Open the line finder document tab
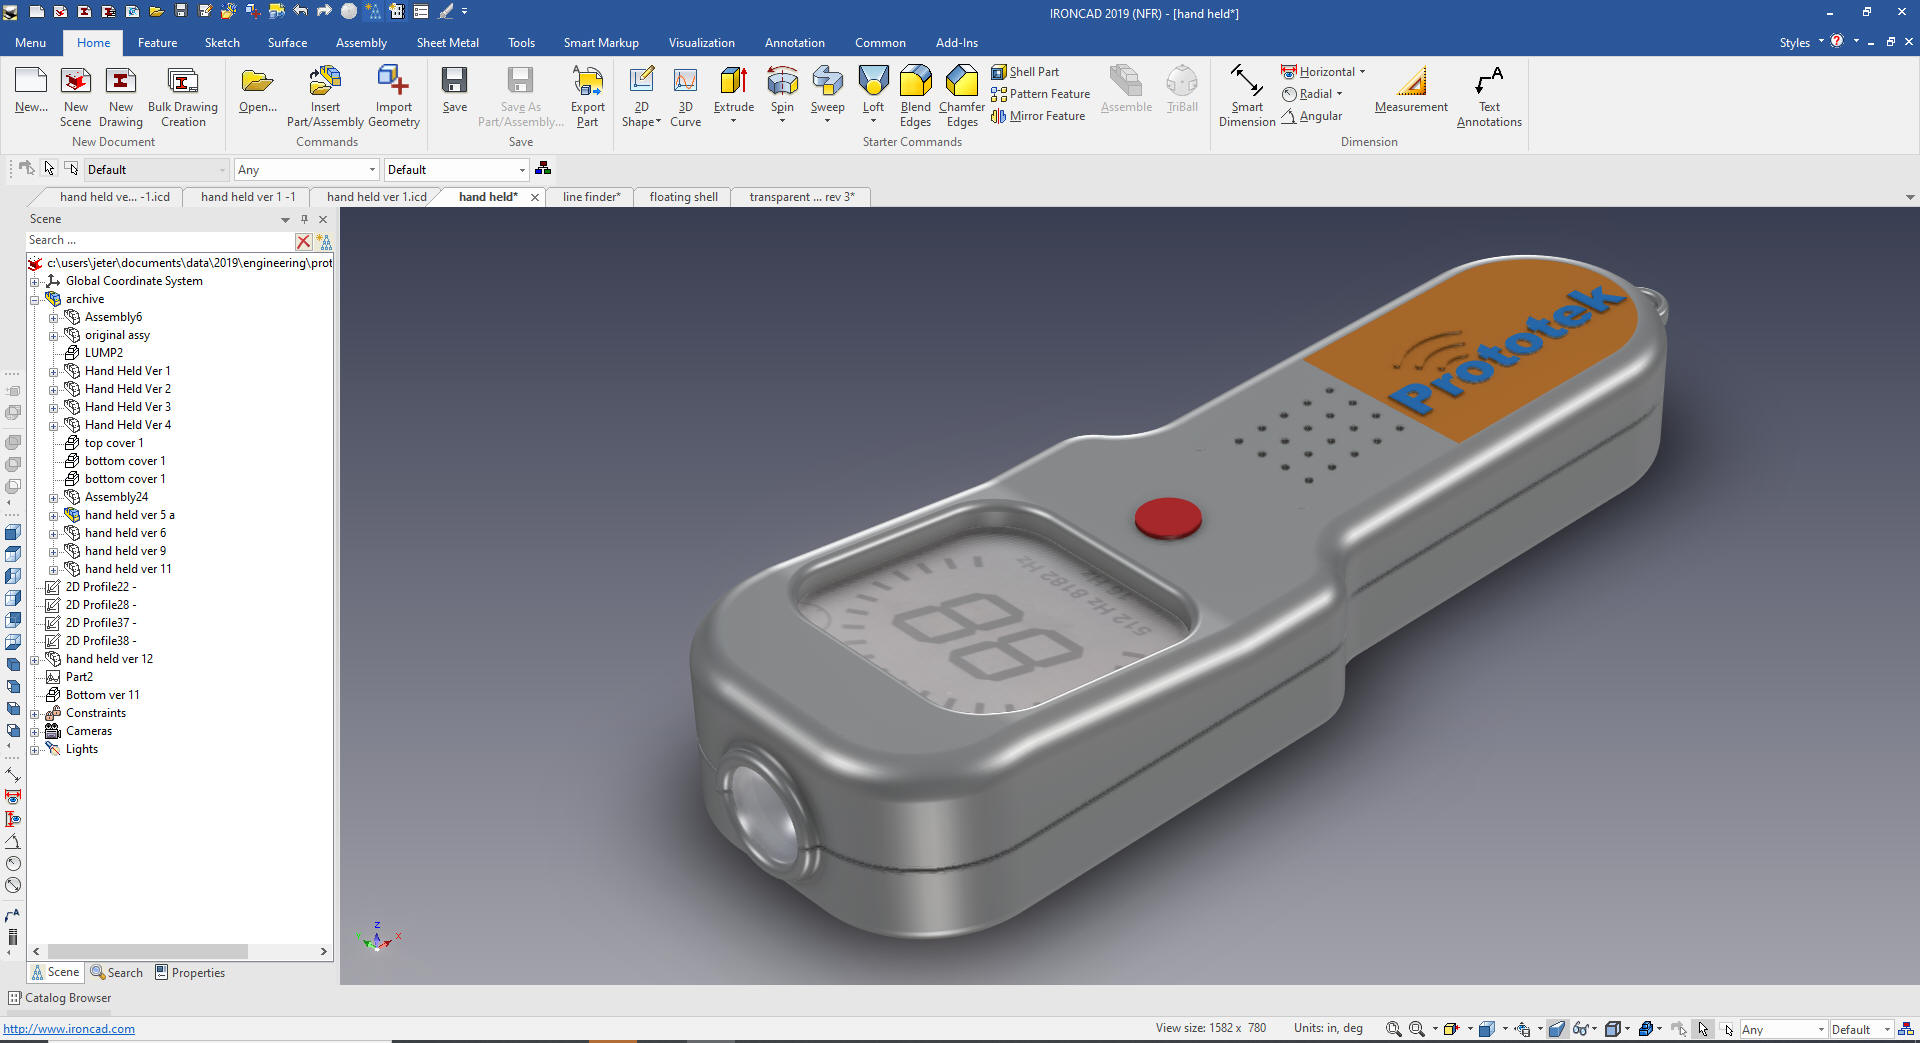This screenshot has width=1920, height=1043. (x=591, y=197)
